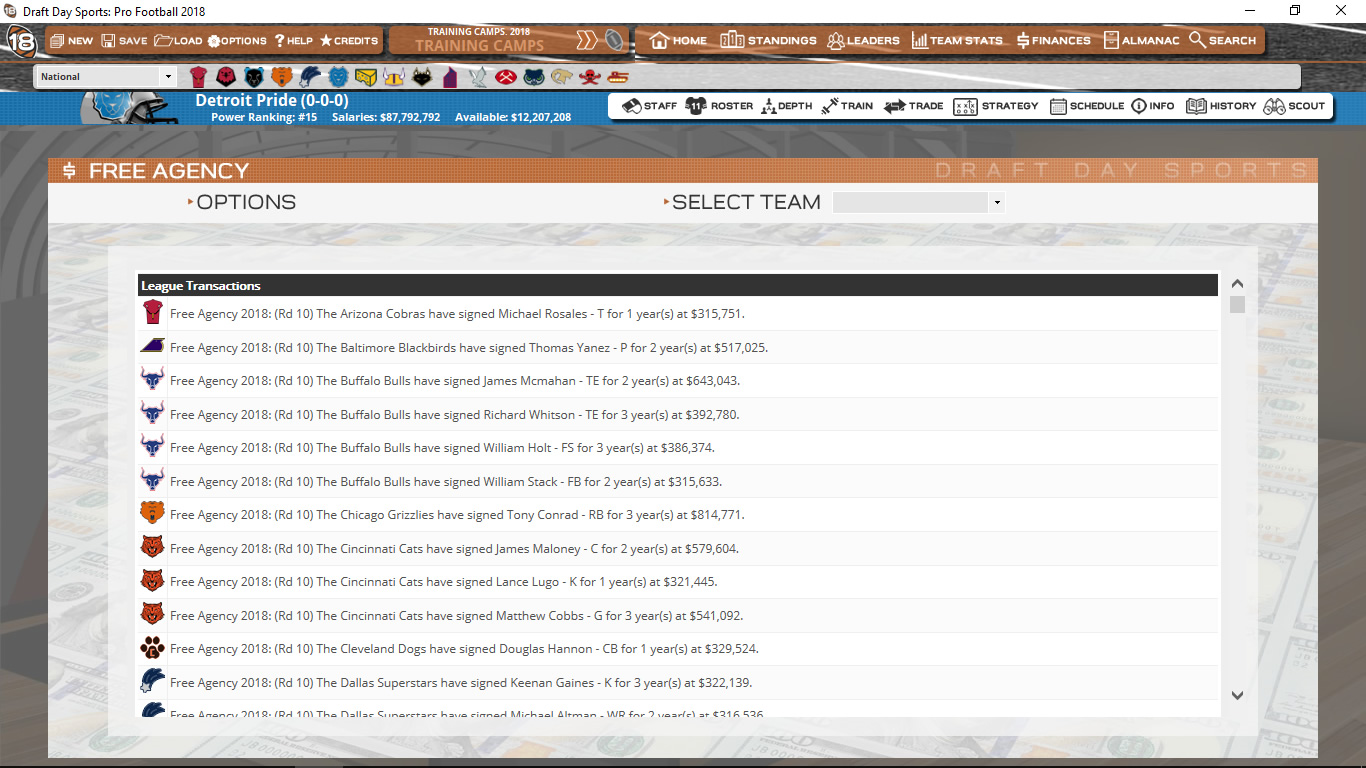Open the team Schedule
This screenshot has height=768, width=1366.
(1087, 106)
